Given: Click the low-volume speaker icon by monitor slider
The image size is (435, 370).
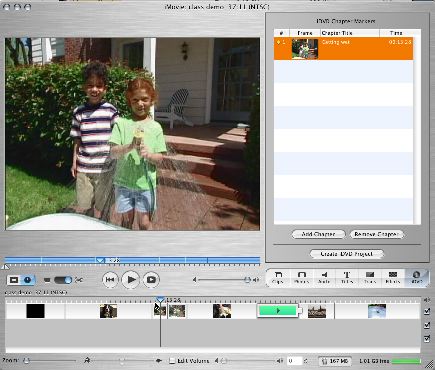Looking at the screenshot, I should pyautogui.click(x=195, y=280).
